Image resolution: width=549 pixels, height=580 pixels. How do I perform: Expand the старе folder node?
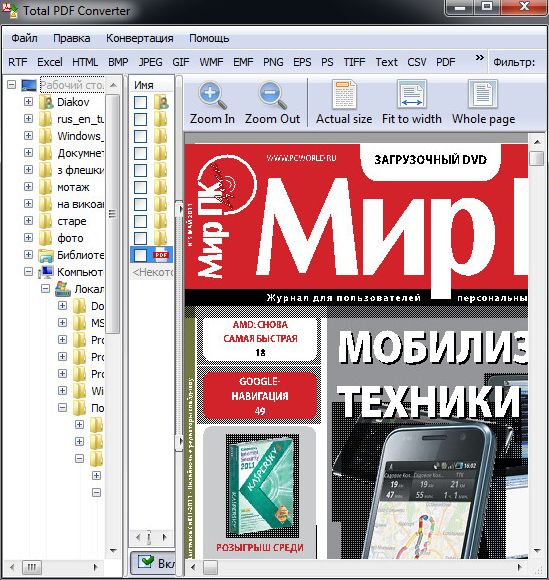pyautogui.click(x=28, y=221)
